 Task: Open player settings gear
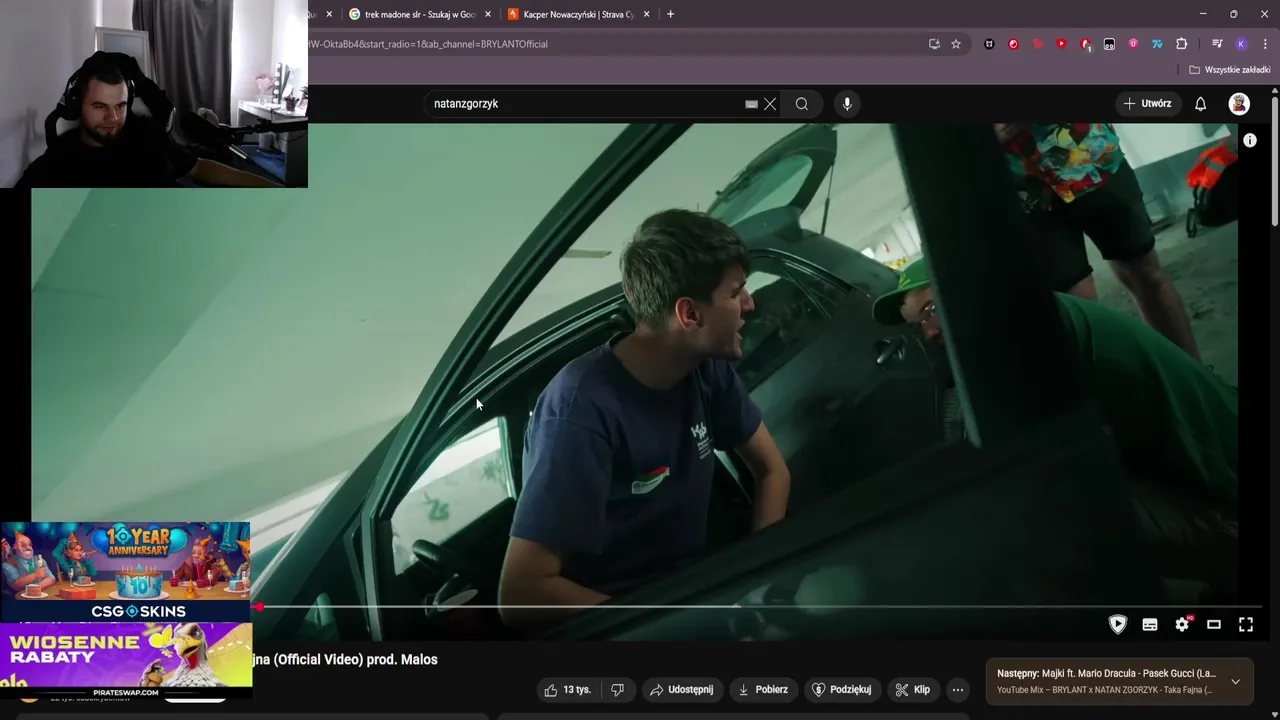pos(1182,624)
